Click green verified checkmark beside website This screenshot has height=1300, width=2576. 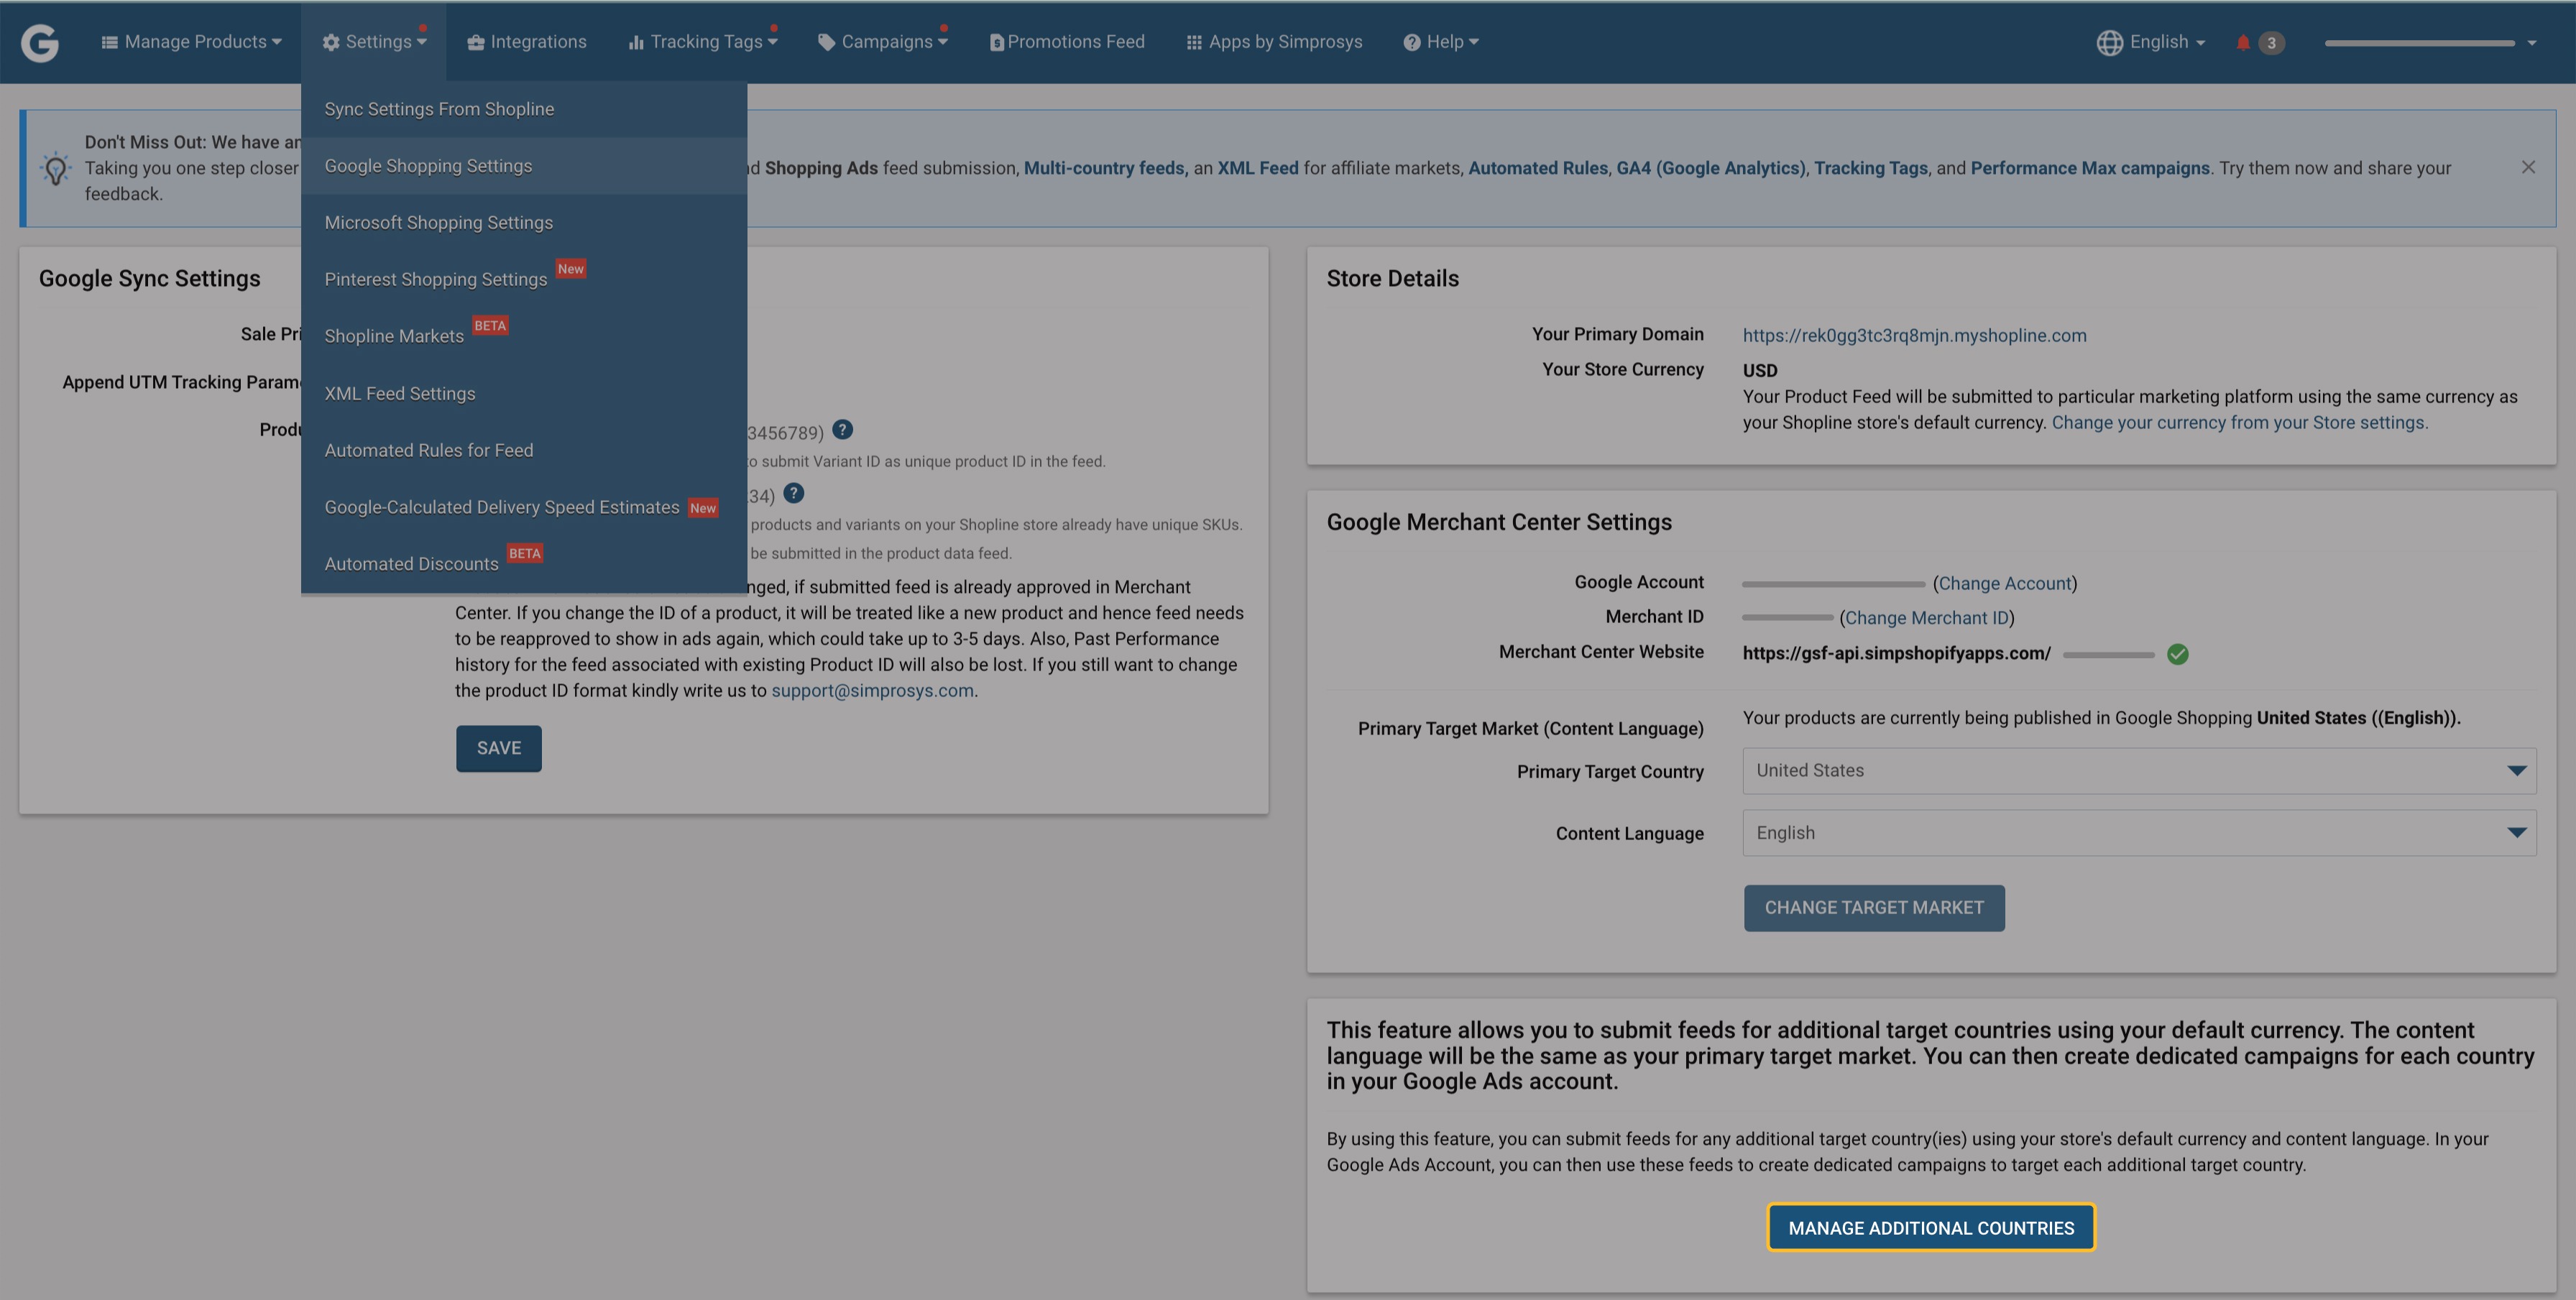click(2177, 654)
